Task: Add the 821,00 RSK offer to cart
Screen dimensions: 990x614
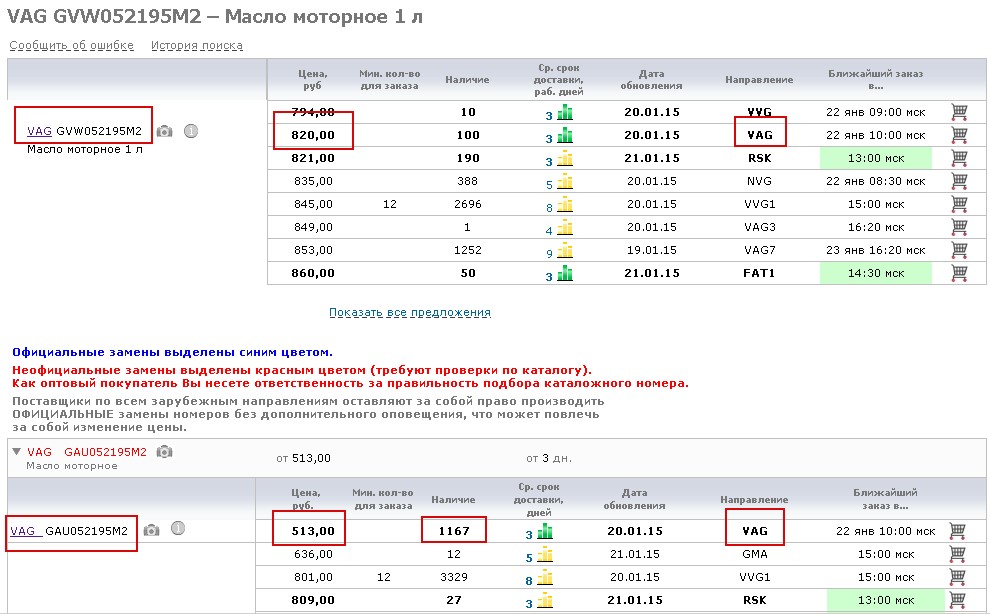Action: (x=959, y=158)
